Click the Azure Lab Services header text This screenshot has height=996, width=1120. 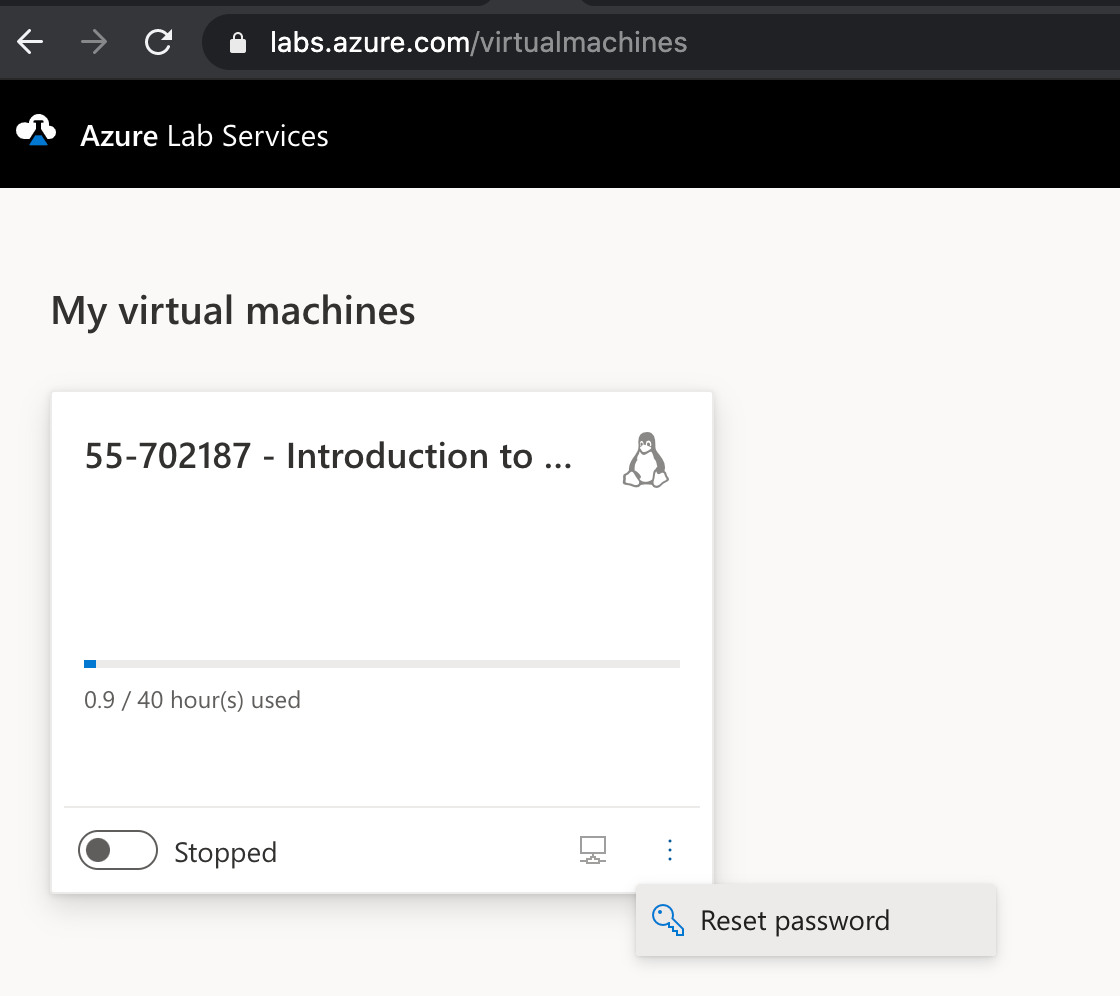pyautogui.click(x=204, y=135)
